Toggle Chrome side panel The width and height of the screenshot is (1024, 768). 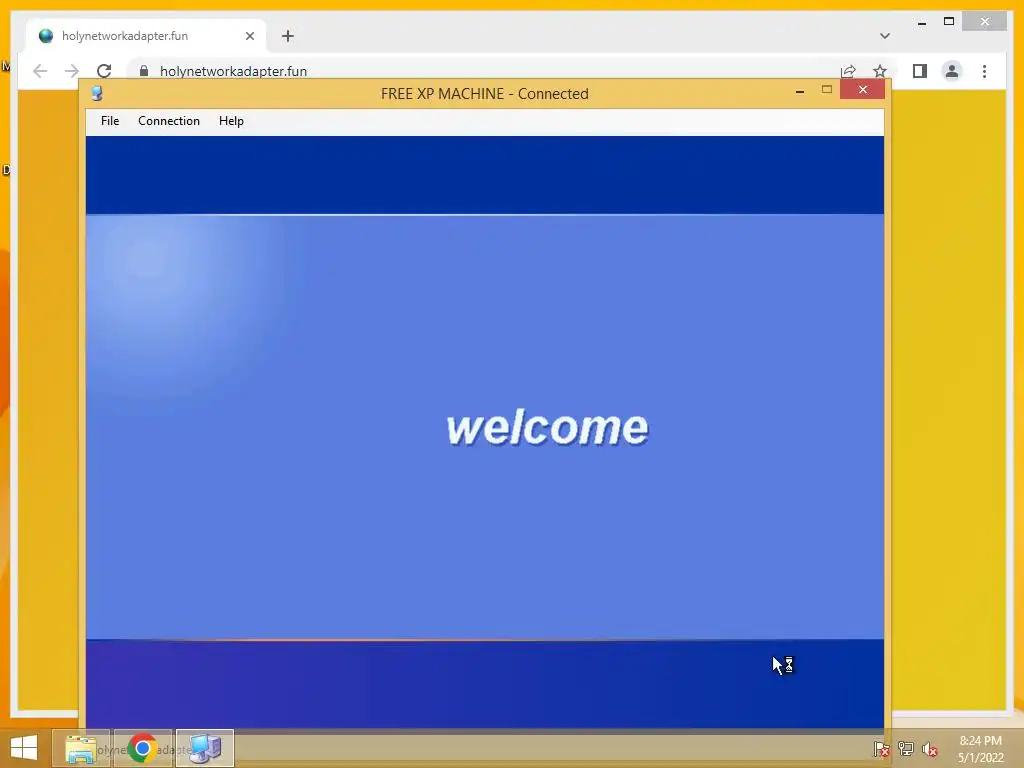[920, 71]
